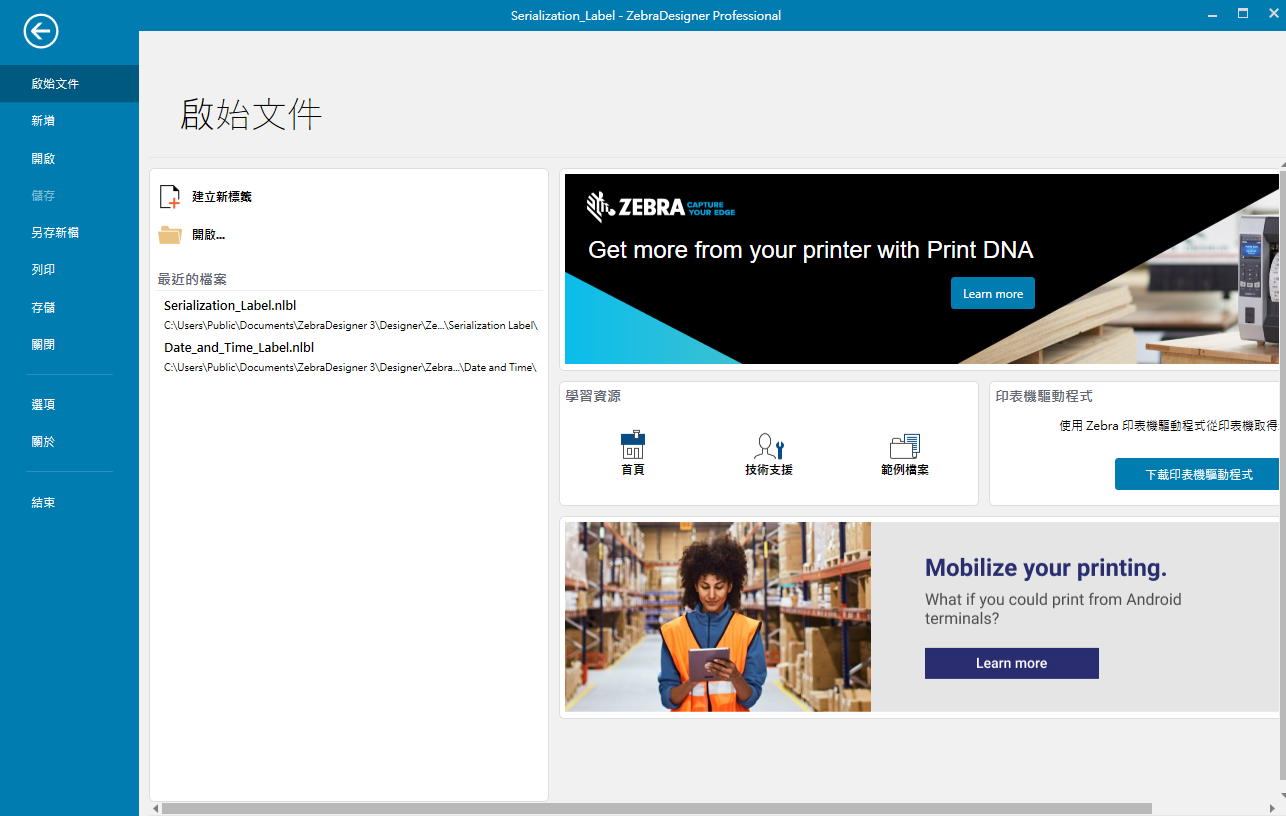This screenshot has width=1286, height=816.
Task: Open the 首頁 home learning resource icon
Action: tap(633, 445)
